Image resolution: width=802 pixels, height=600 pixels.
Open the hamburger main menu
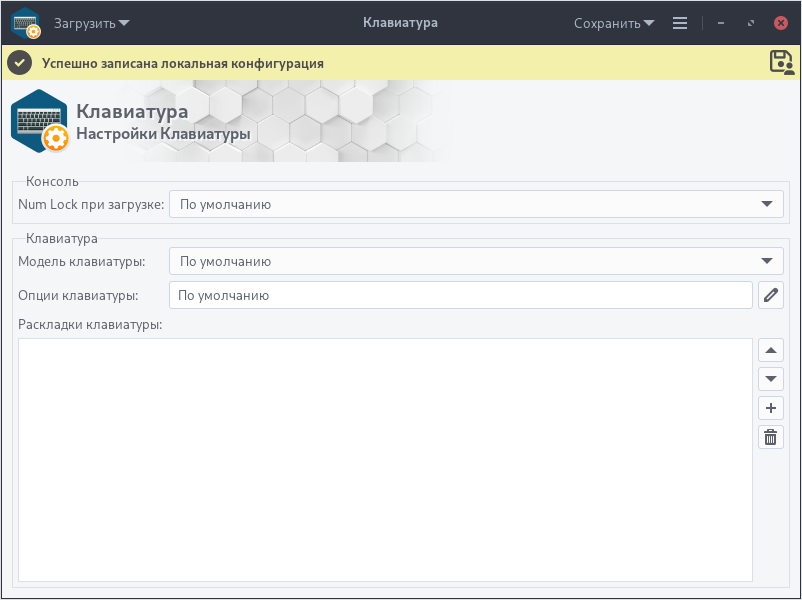(x=680, y=23)
